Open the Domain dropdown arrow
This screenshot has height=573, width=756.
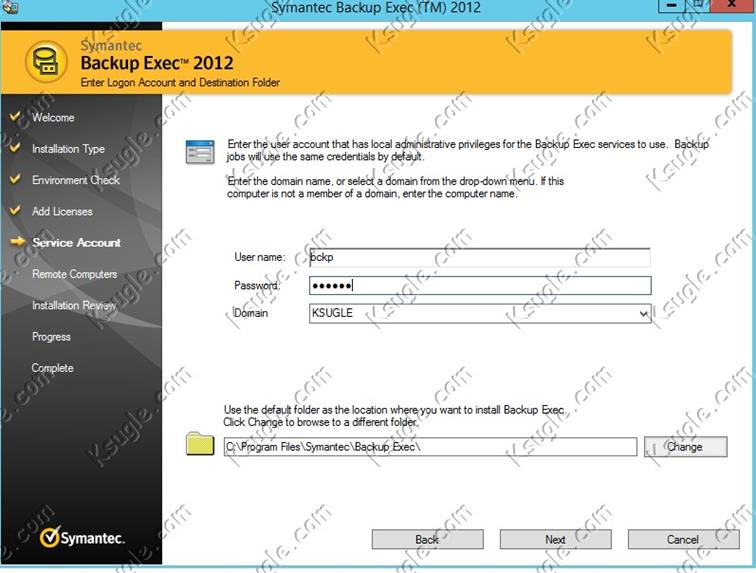[x=644, y=314]
